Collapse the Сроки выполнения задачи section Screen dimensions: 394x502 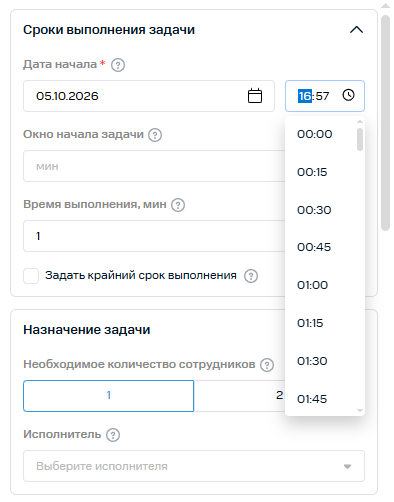click(x=356, y=30)
